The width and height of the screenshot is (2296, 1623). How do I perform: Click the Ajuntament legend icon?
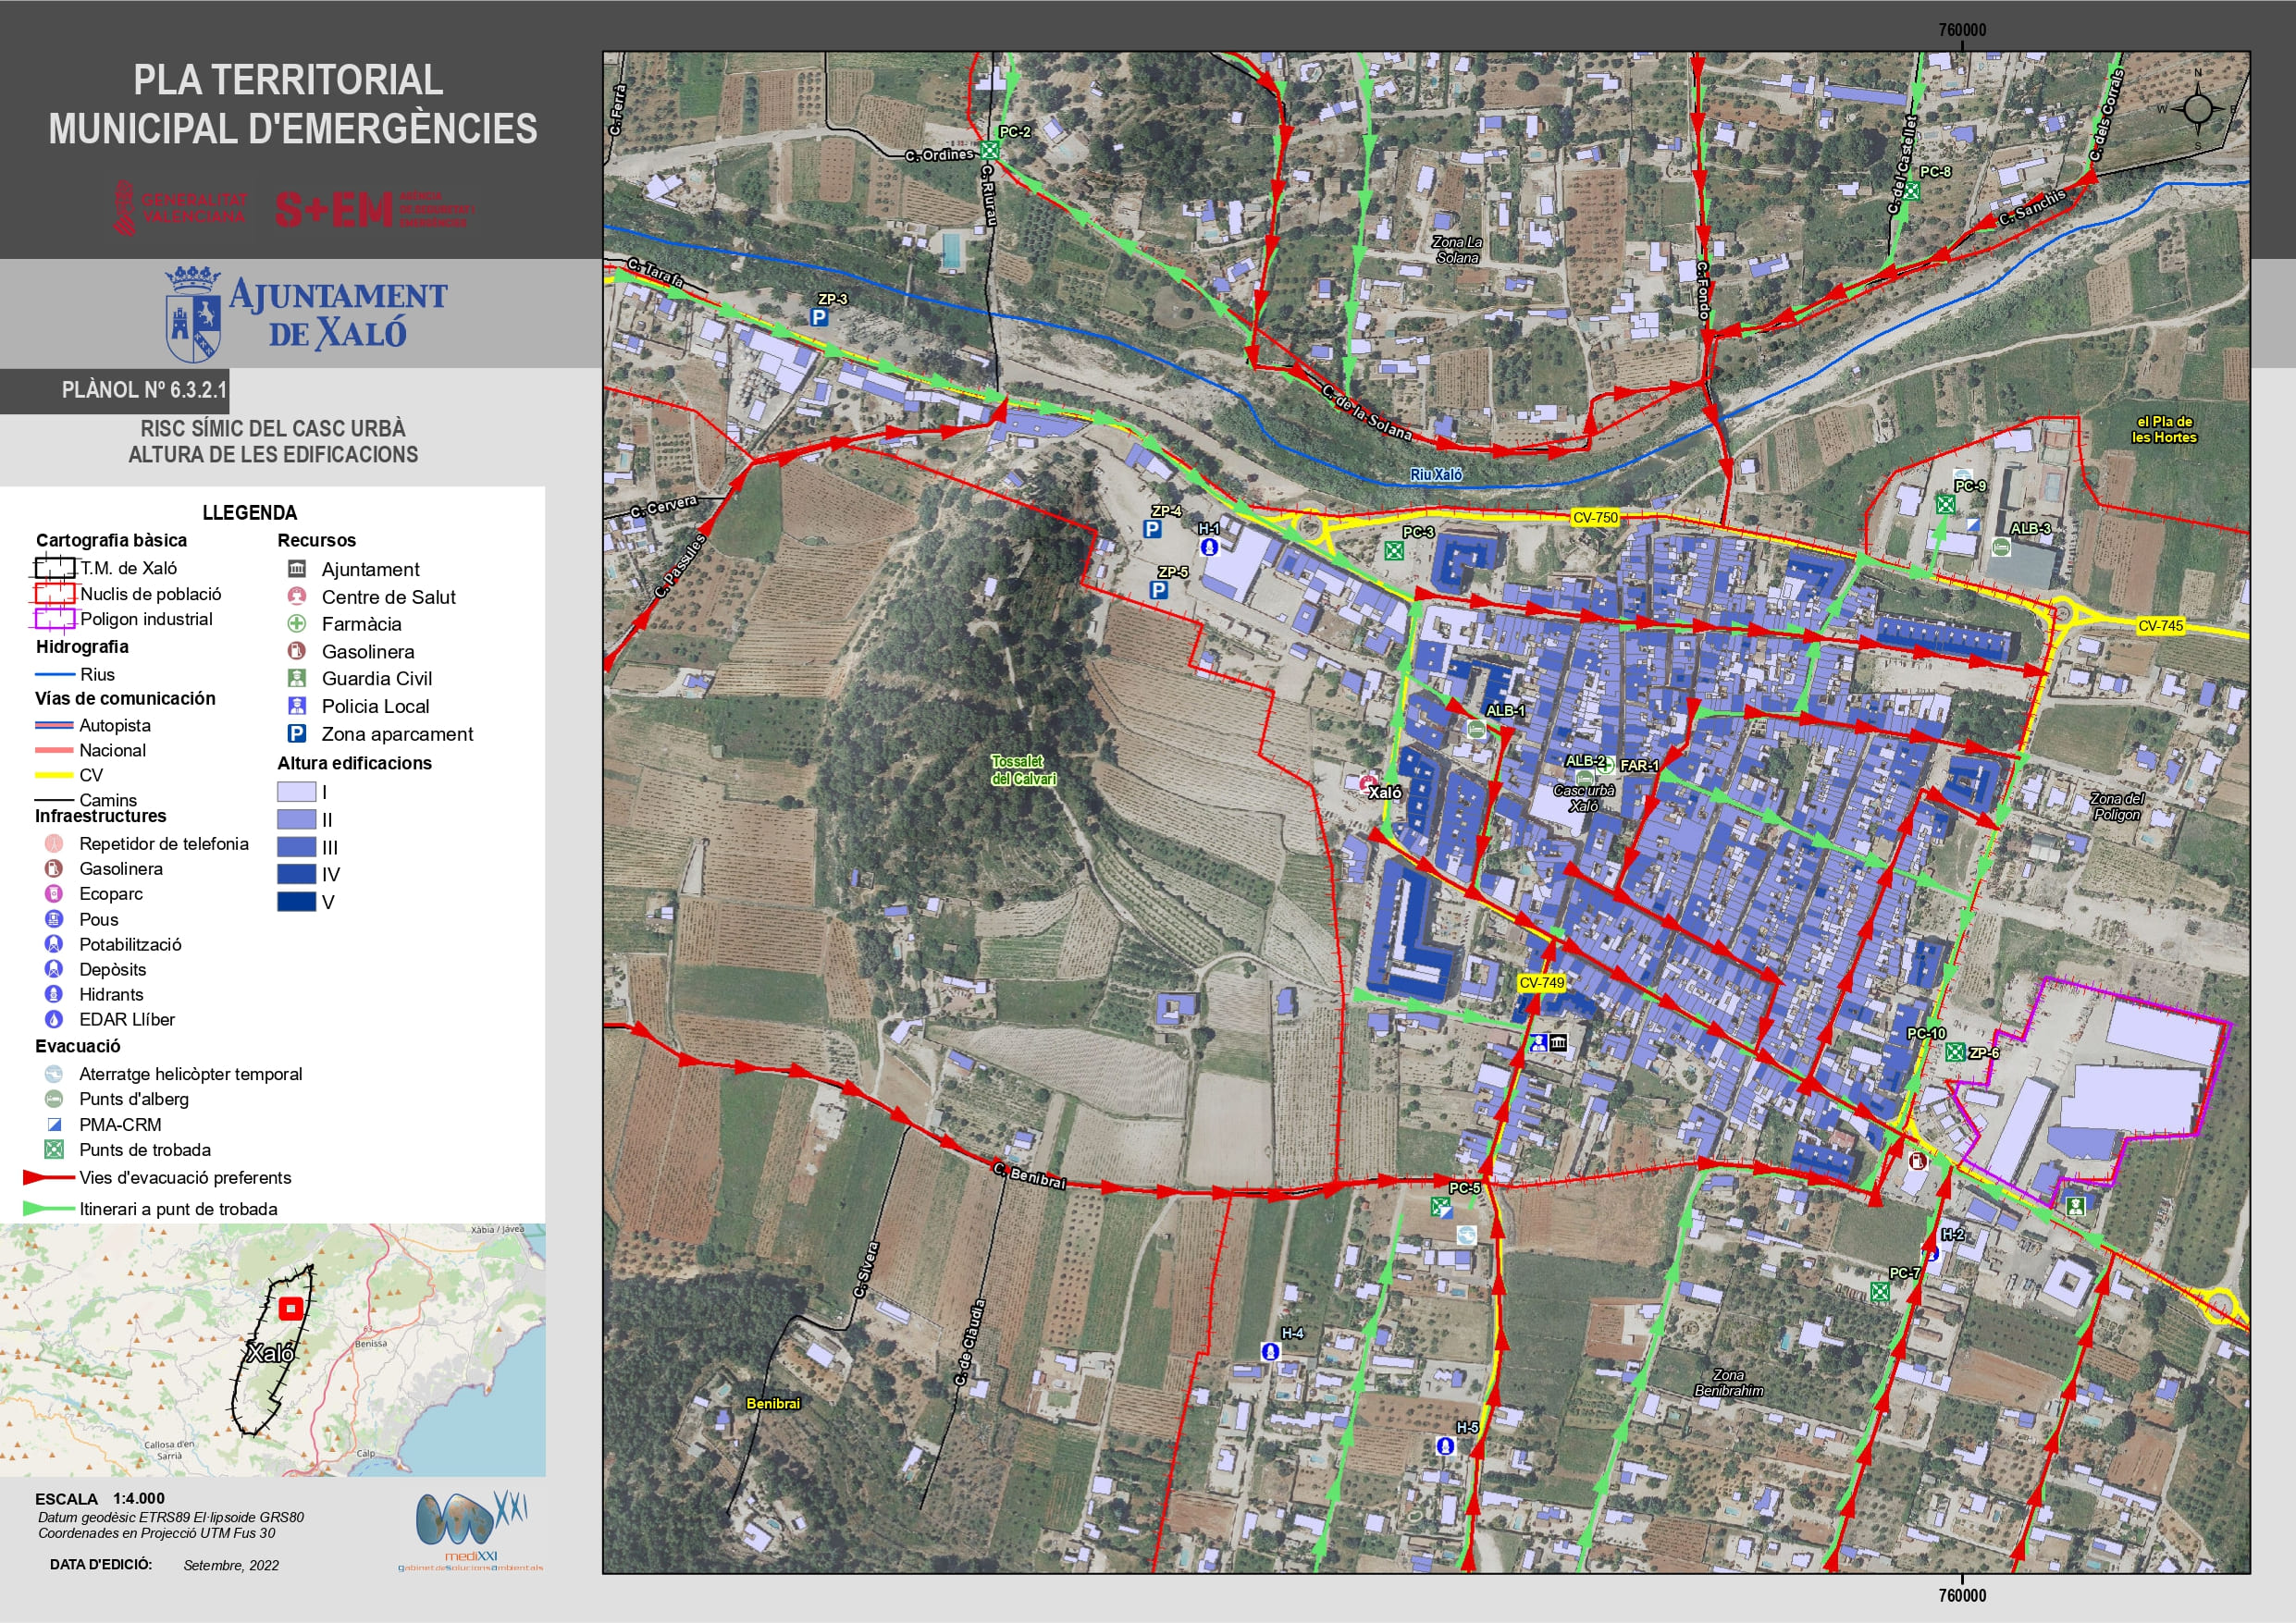pyautogui.click(x=297, y=568)
